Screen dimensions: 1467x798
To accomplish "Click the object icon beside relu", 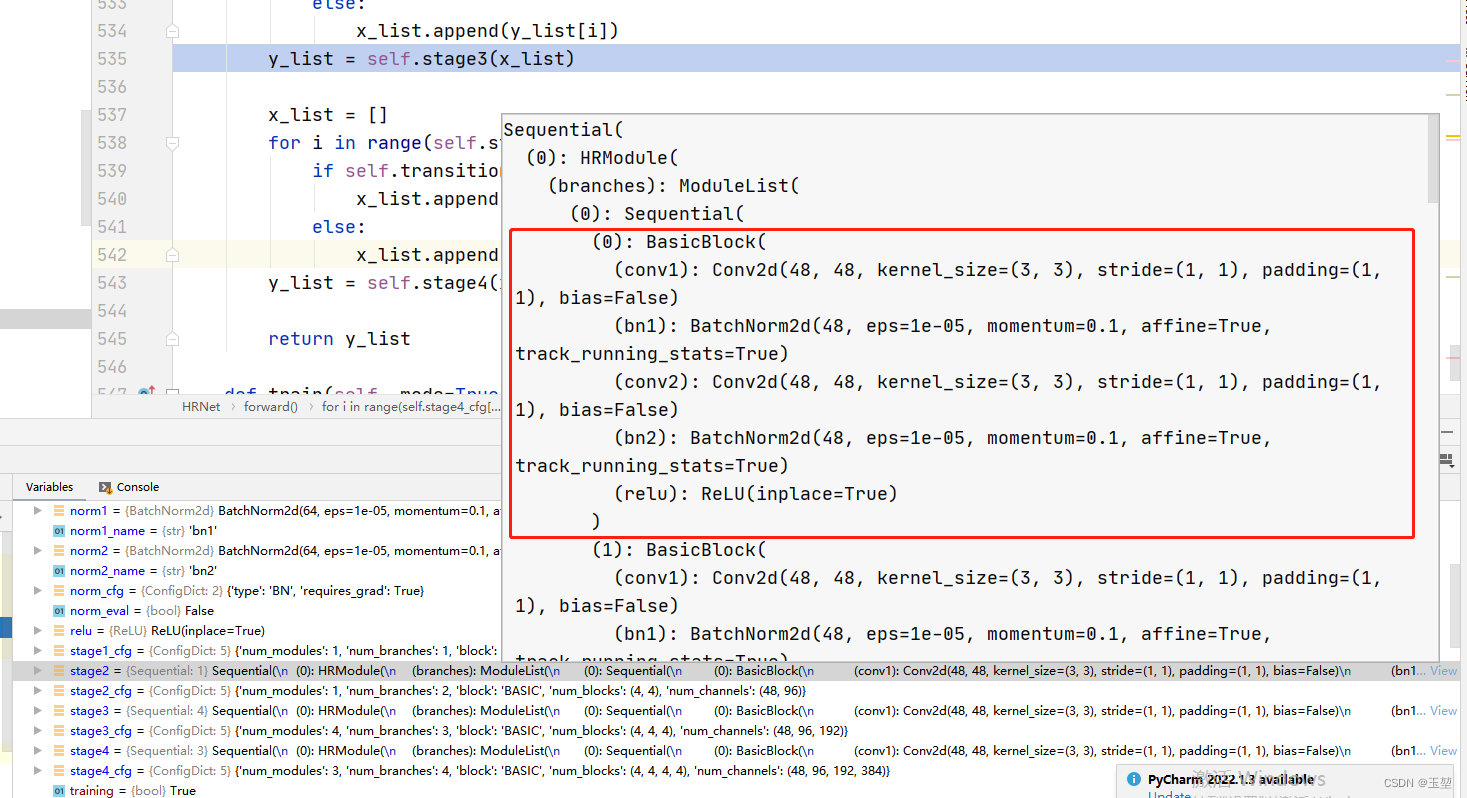I will pyautogui.click(x=59, y=631).
